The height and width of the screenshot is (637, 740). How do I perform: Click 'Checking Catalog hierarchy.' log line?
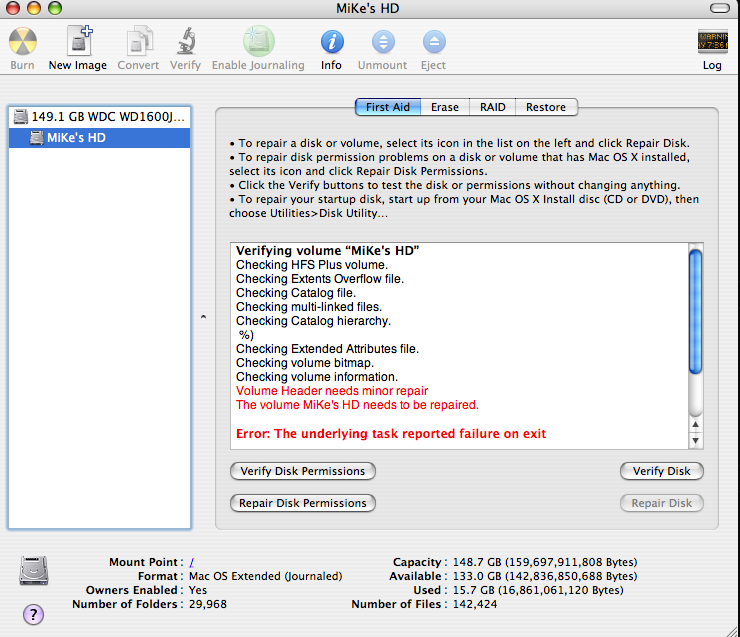(x=313, y=321)
